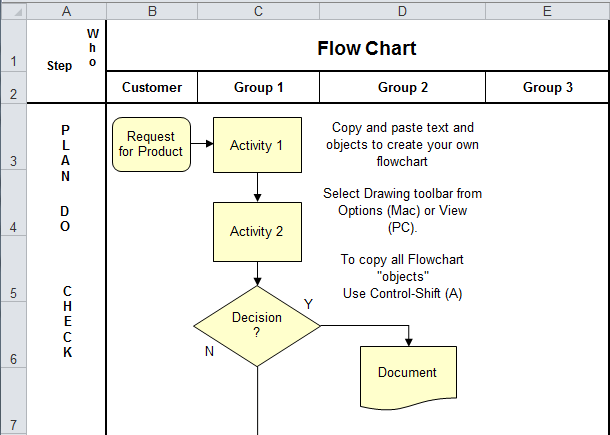Select the Customer header cell
This screenshot has height=435, width=610.
(152, 87)
